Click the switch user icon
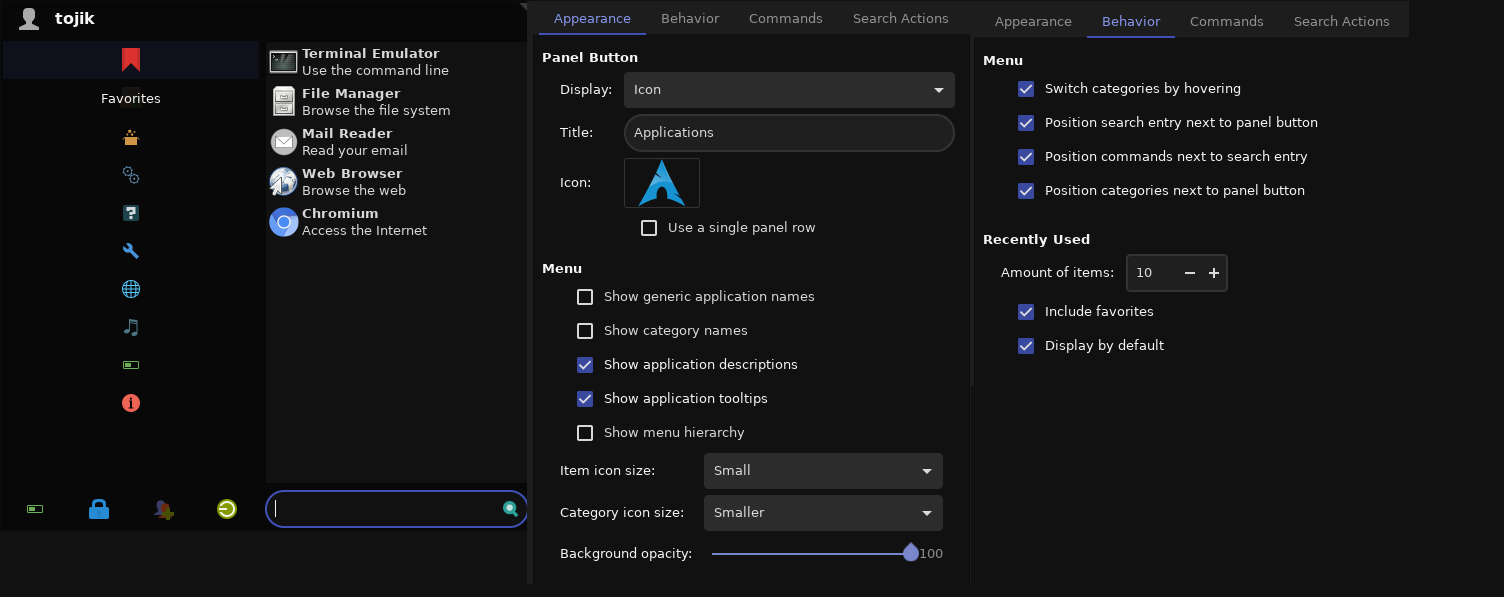Screen dimensions: 1504x597 pos(163,510)
